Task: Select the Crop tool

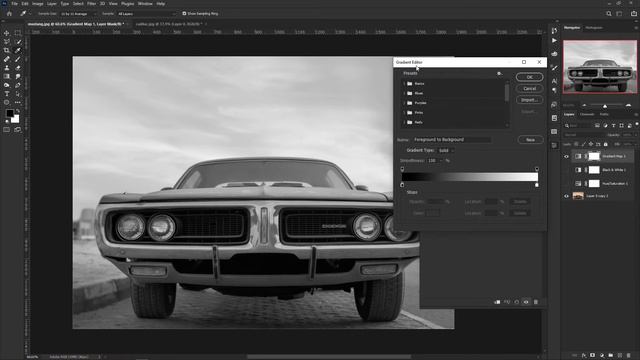Action: pos(7,50)
